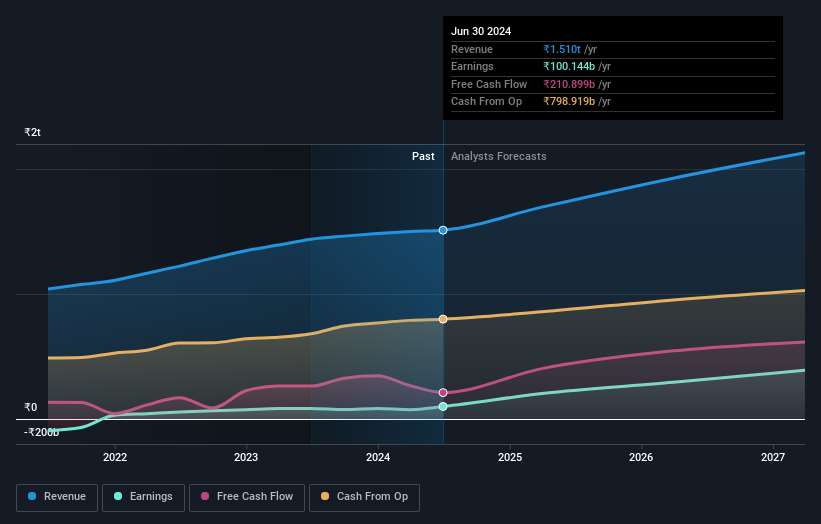Click the ₹100.144b earnings value
821x524 pixels.
pos(569,66)
